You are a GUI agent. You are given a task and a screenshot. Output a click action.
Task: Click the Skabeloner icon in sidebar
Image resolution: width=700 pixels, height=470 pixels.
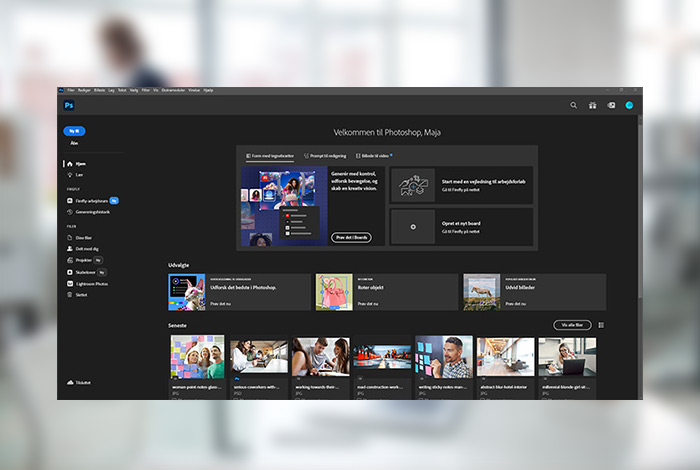point(70,272)
